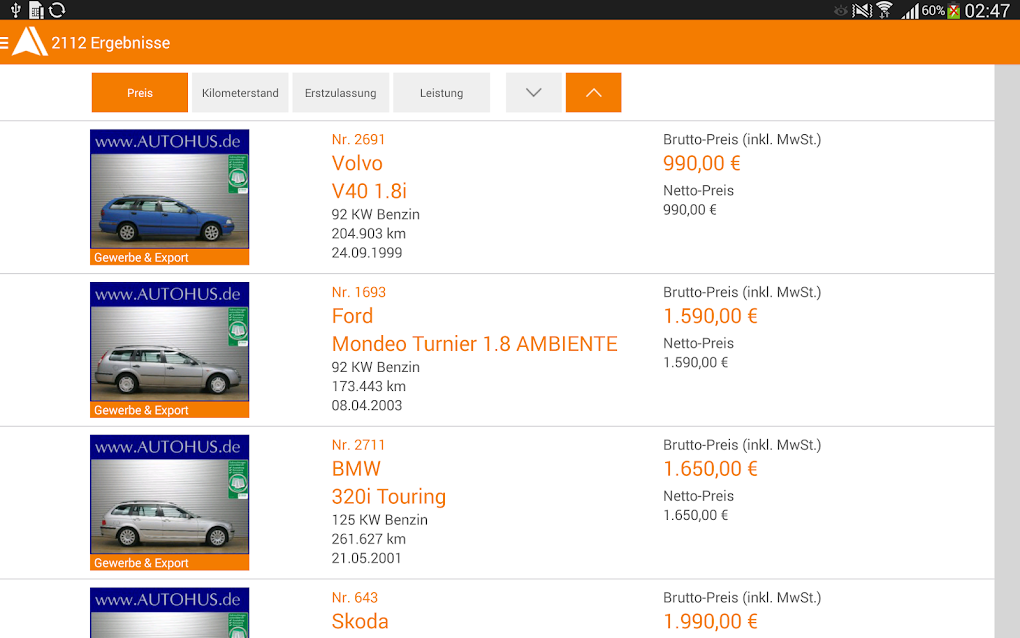Viewport: 1020px width, 638px height.
Task: Click the downward sort arrow icon
Action: (533, 92)
